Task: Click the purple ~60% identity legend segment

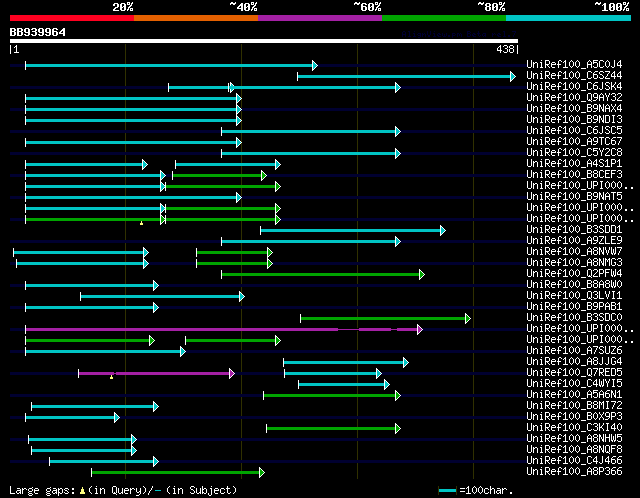Action: click(x=320, y=18)
